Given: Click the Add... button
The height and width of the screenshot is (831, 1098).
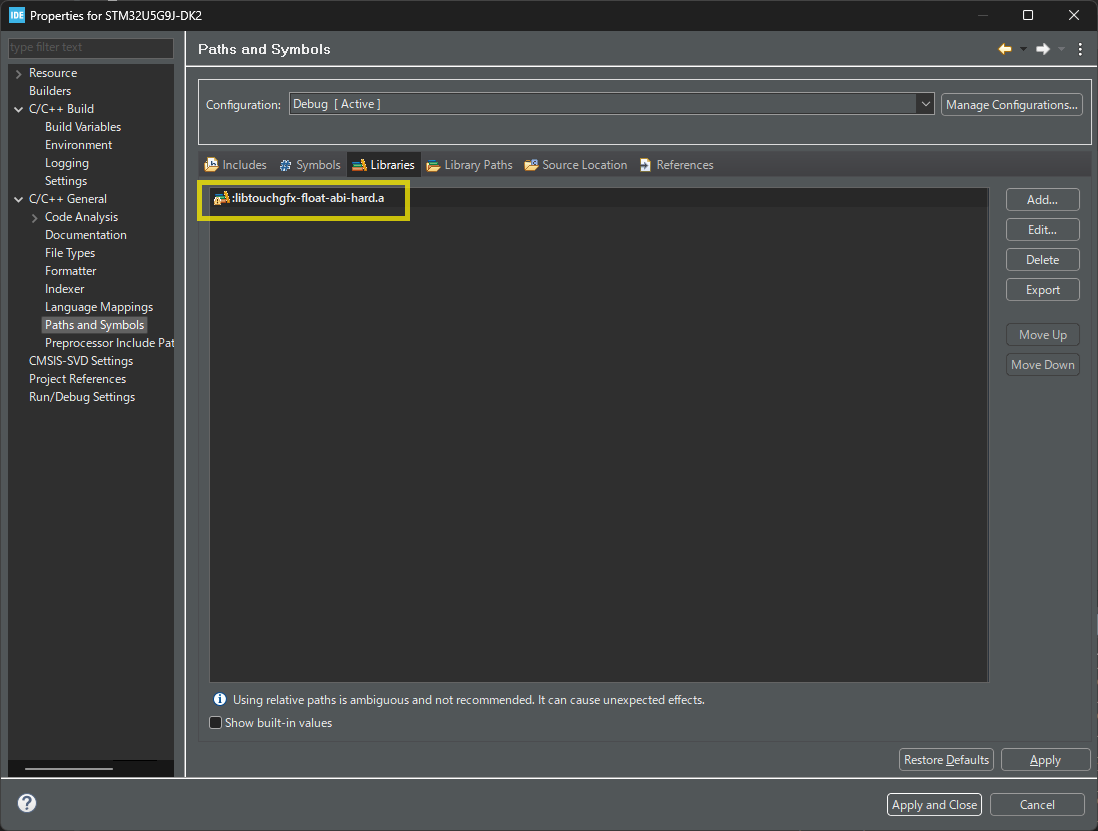Looking at the screenshot, I should (x=1042, y=200).
